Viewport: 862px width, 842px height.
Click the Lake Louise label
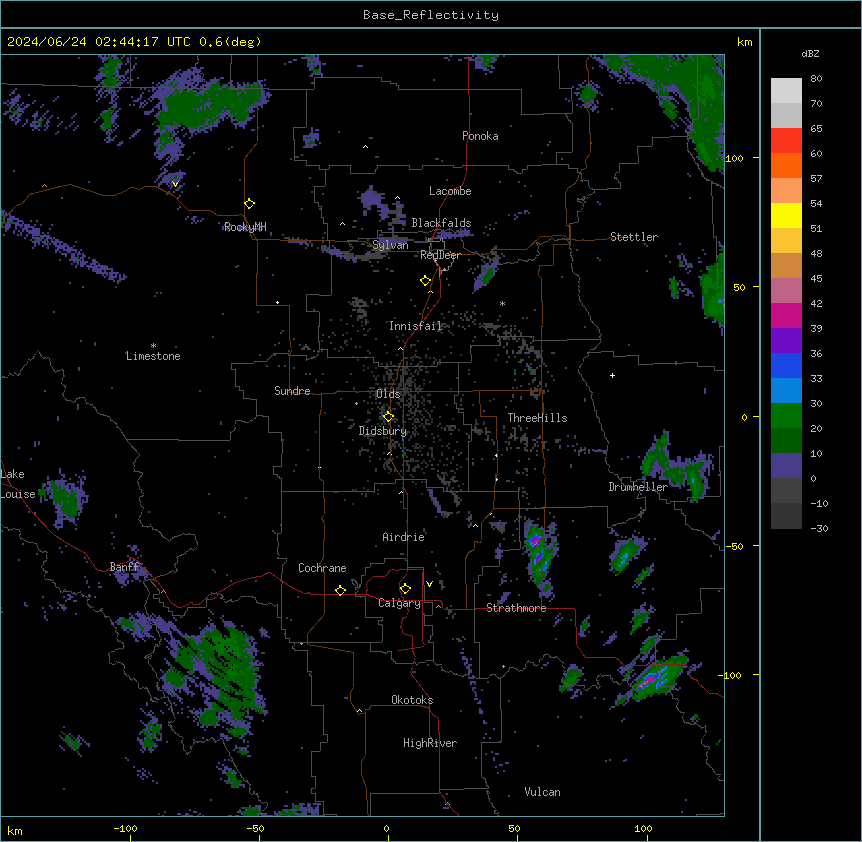[18, 484]
